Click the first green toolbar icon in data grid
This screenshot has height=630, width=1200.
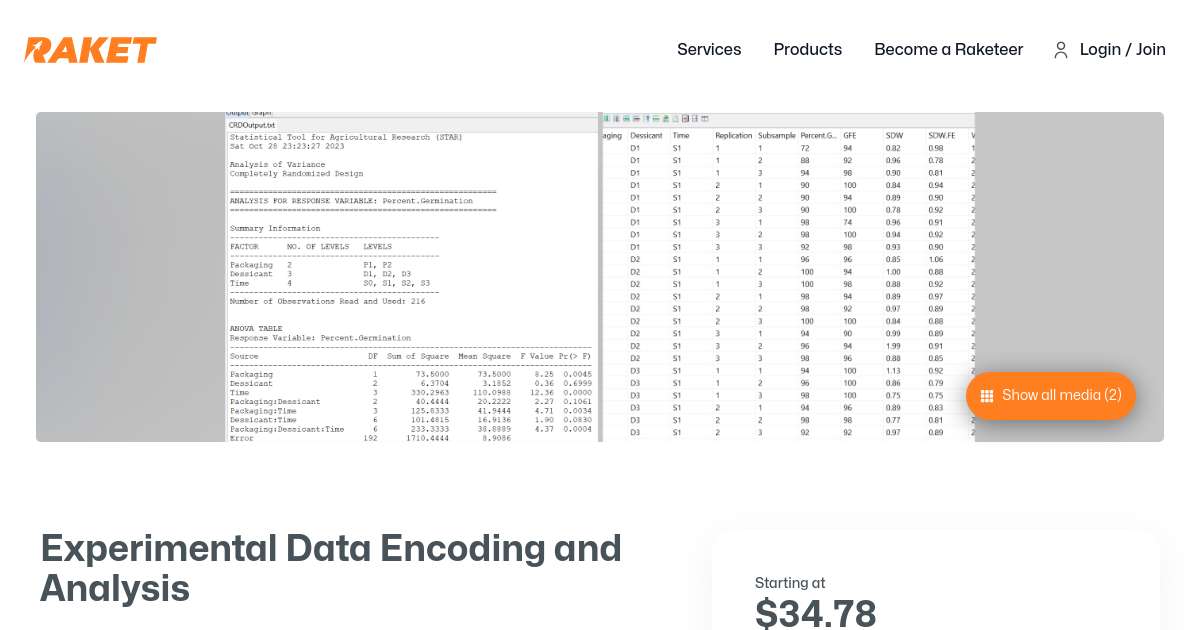(x=607, y=118)
